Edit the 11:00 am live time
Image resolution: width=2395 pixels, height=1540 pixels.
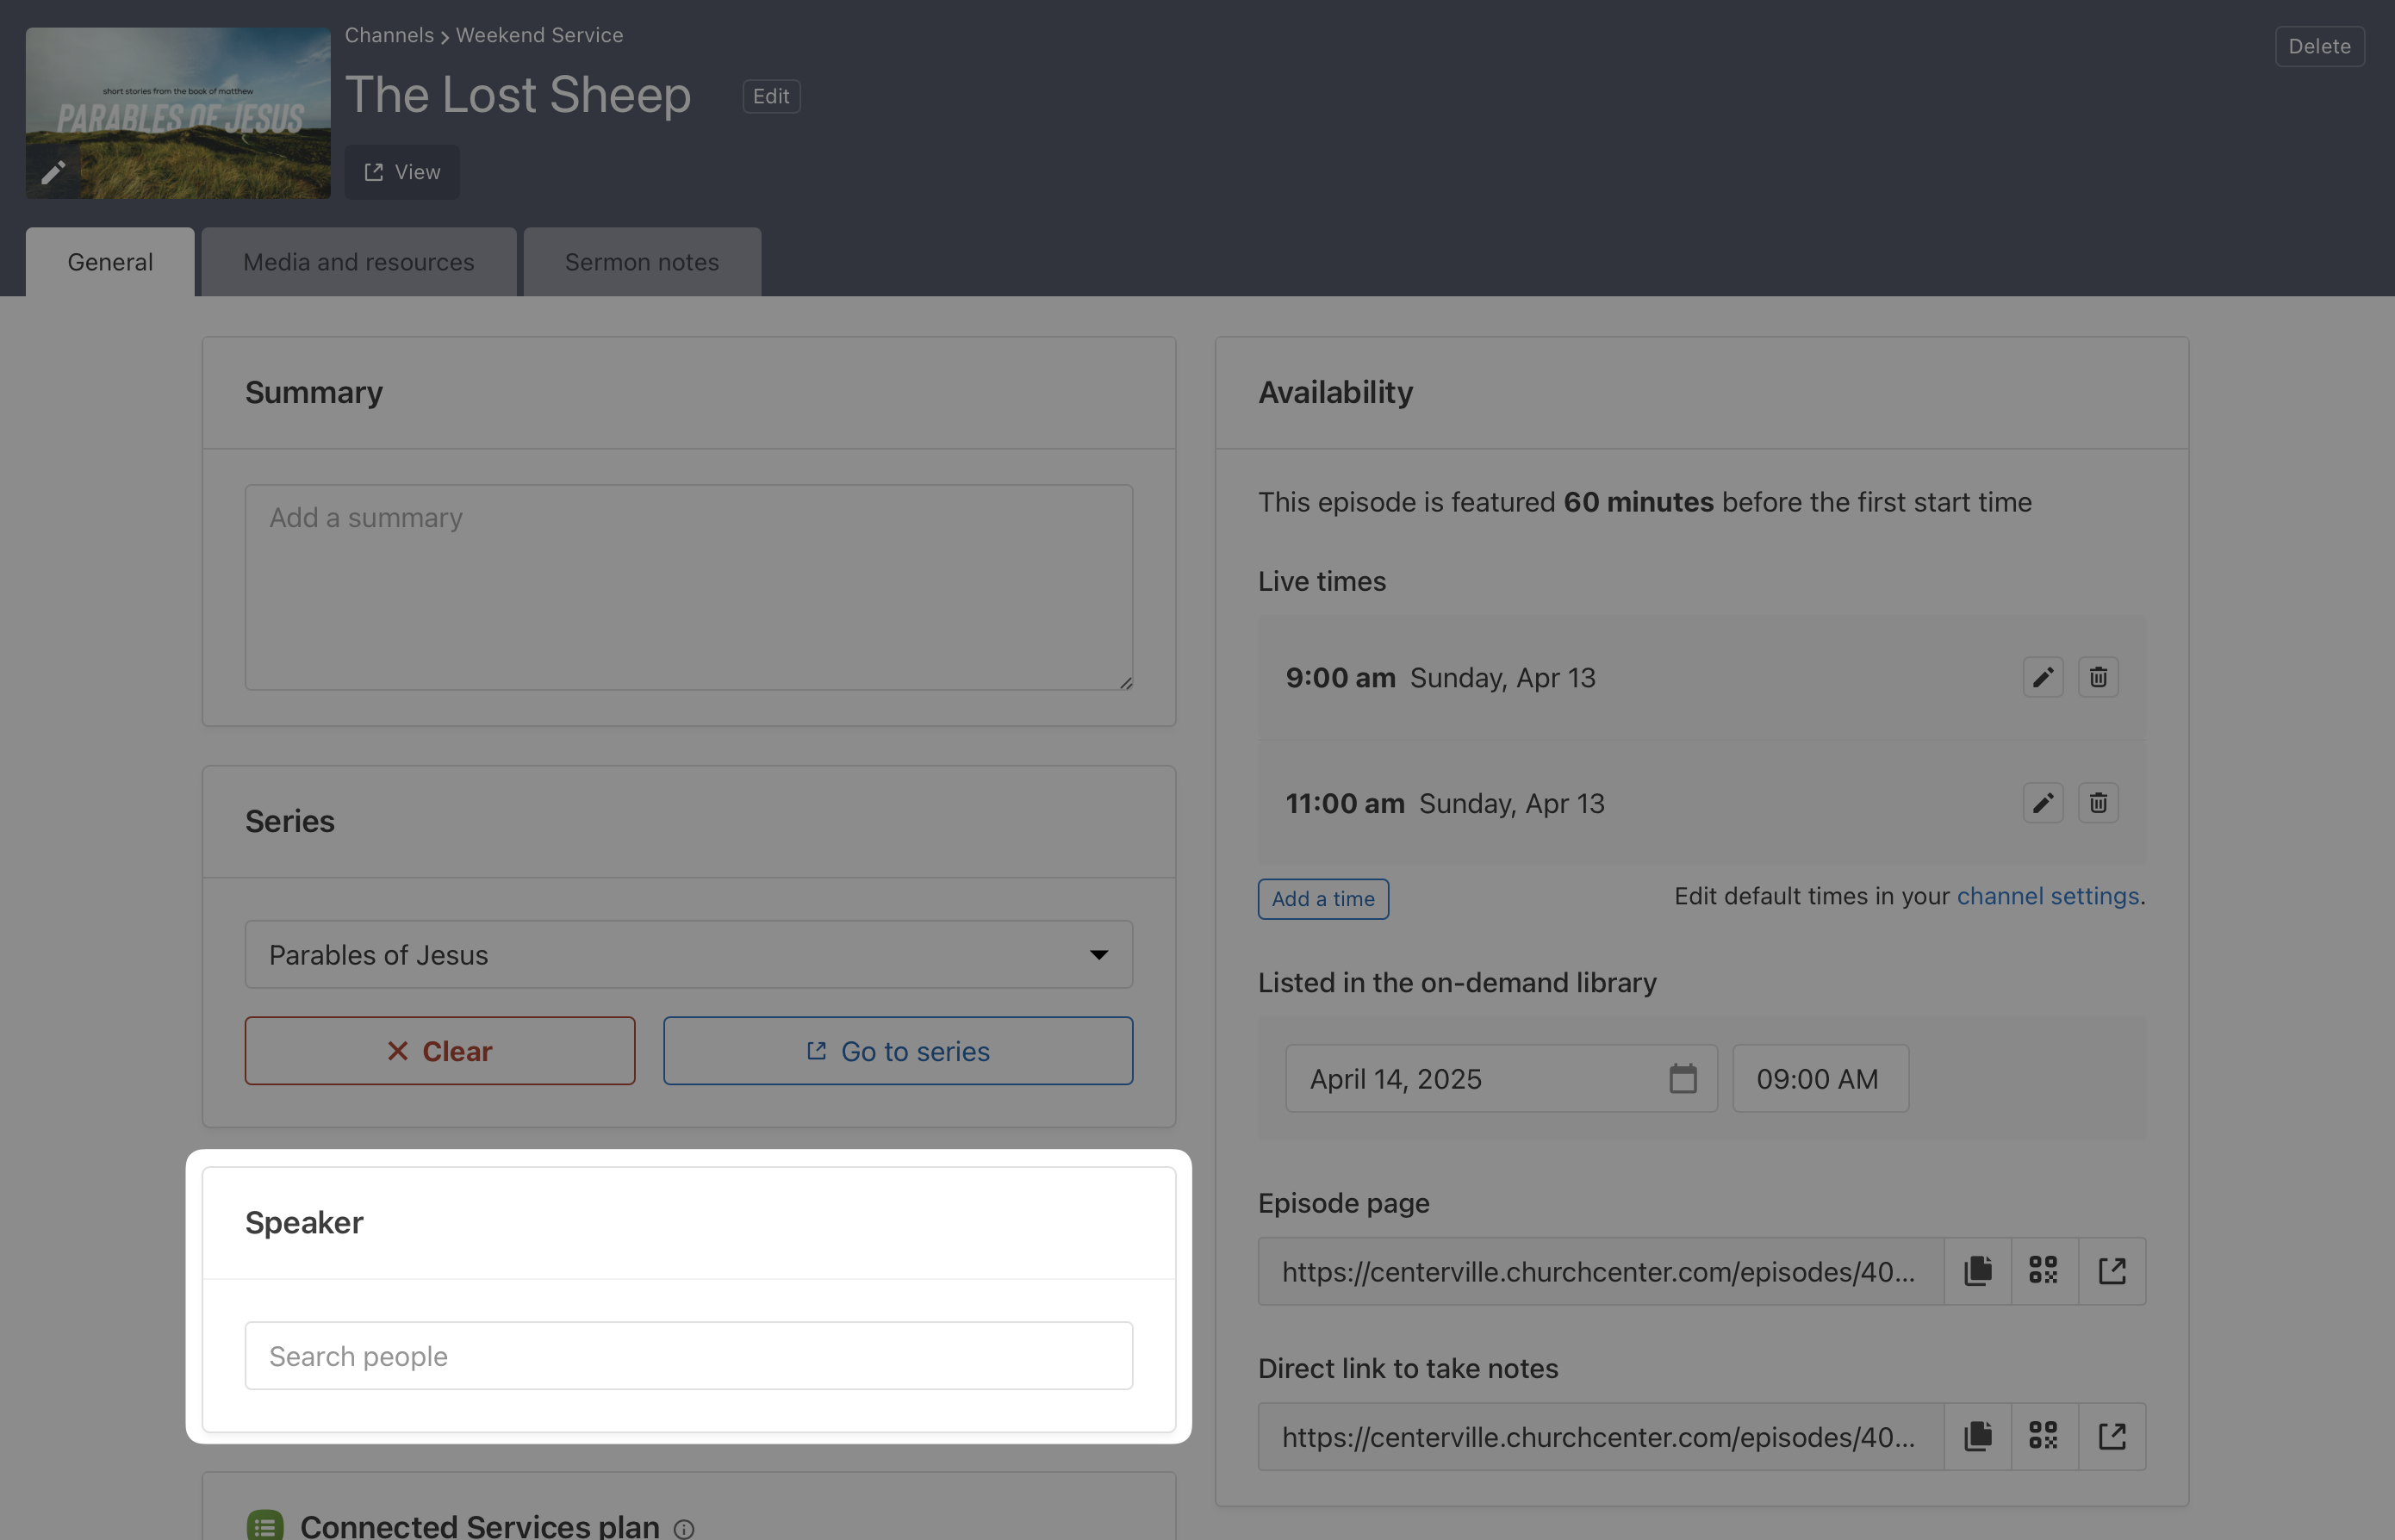(2042, 803)
